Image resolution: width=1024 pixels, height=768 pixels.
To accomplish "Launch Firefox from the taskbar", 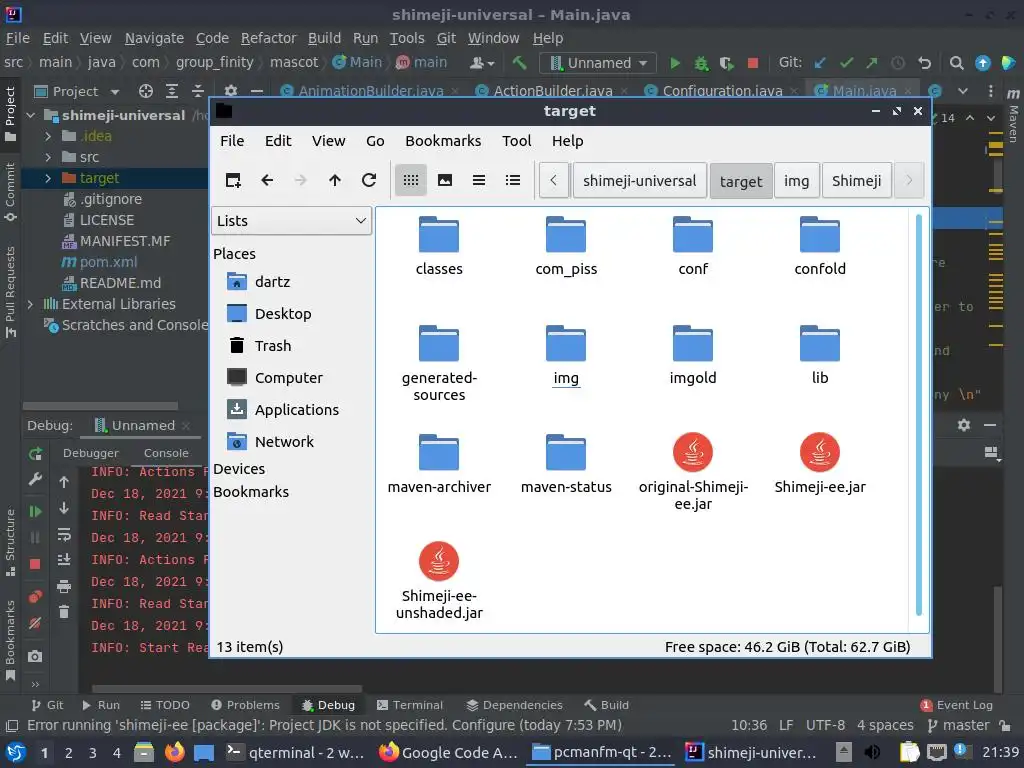I will [x=174, y=752].
